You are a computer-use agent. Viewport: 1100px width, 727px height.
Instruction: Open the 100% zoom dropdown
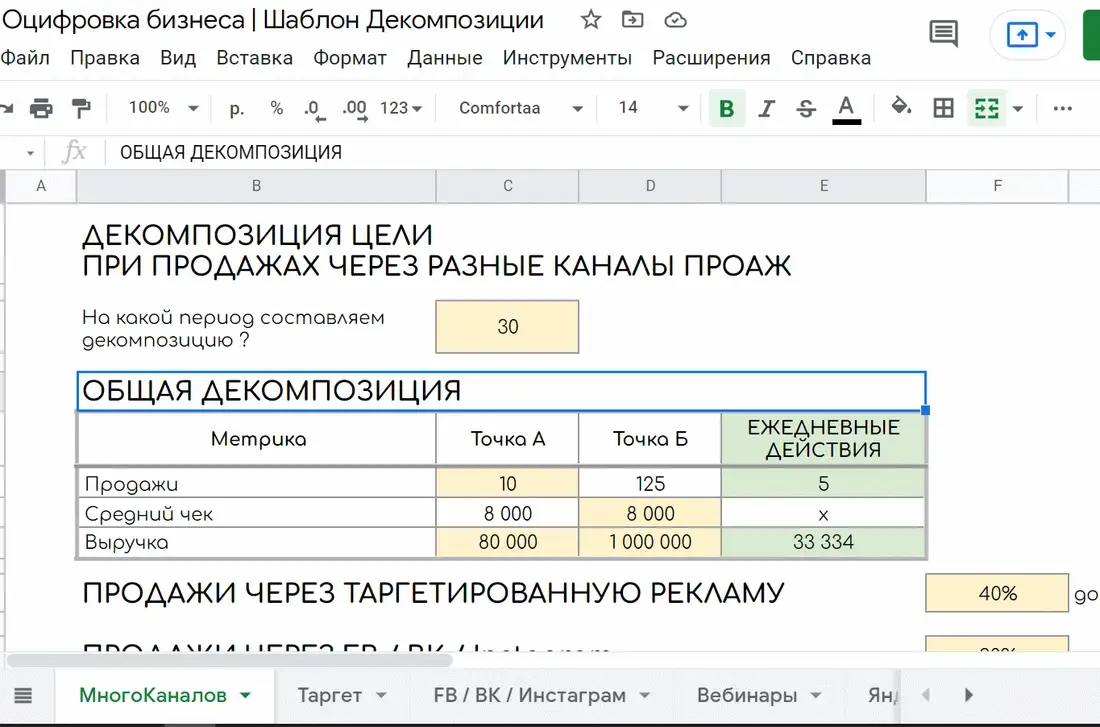(x=163, y=108)
